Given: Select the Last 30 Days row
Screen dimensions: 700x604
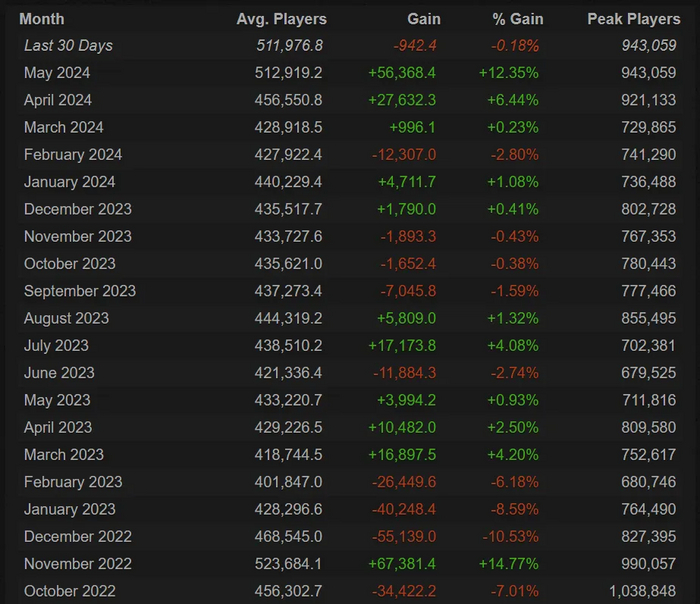Looking at the screenshot, I should coord(68,45).
